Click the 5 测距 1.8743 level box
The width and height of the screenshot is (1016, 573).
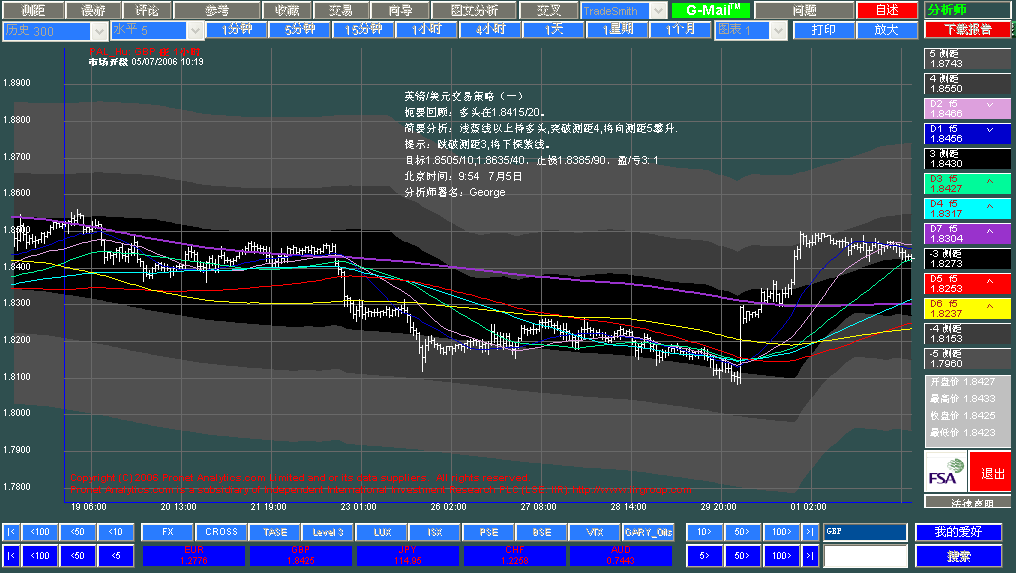coord(967,59)
